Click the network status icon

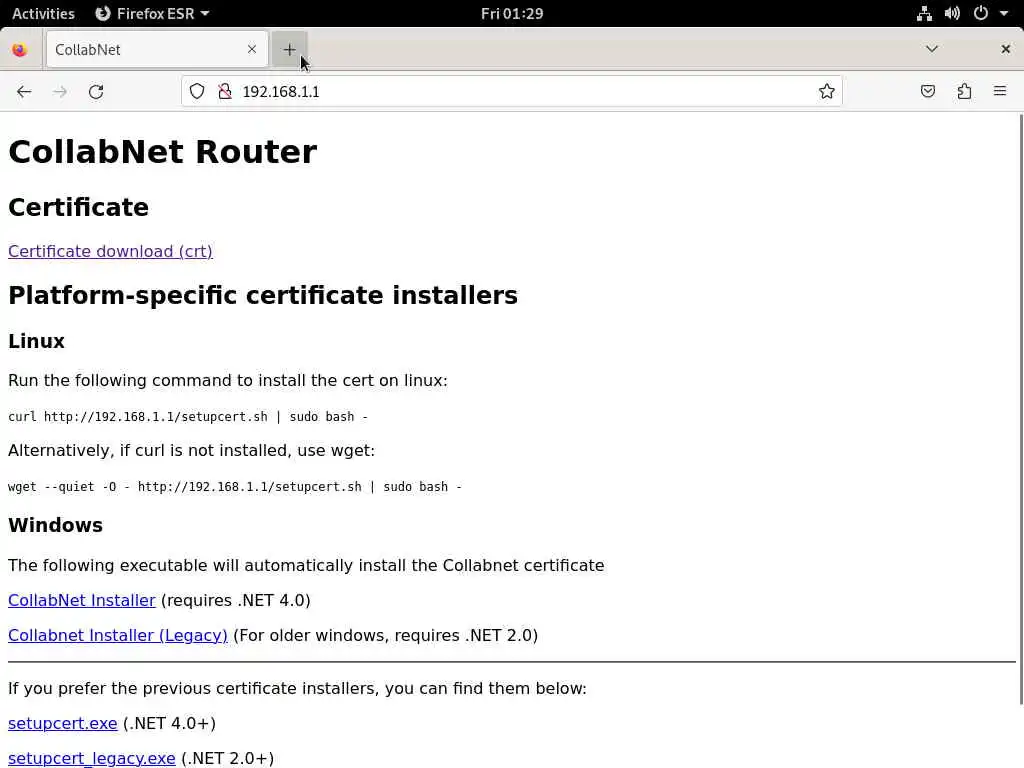pyautogui.click(x=924, y=13)
